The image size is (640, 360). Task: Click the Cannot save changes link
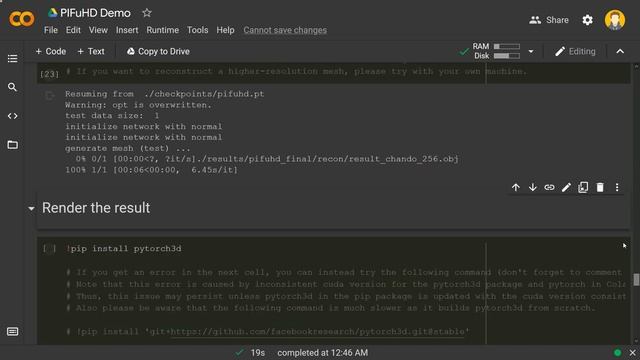tap(285, 30)
